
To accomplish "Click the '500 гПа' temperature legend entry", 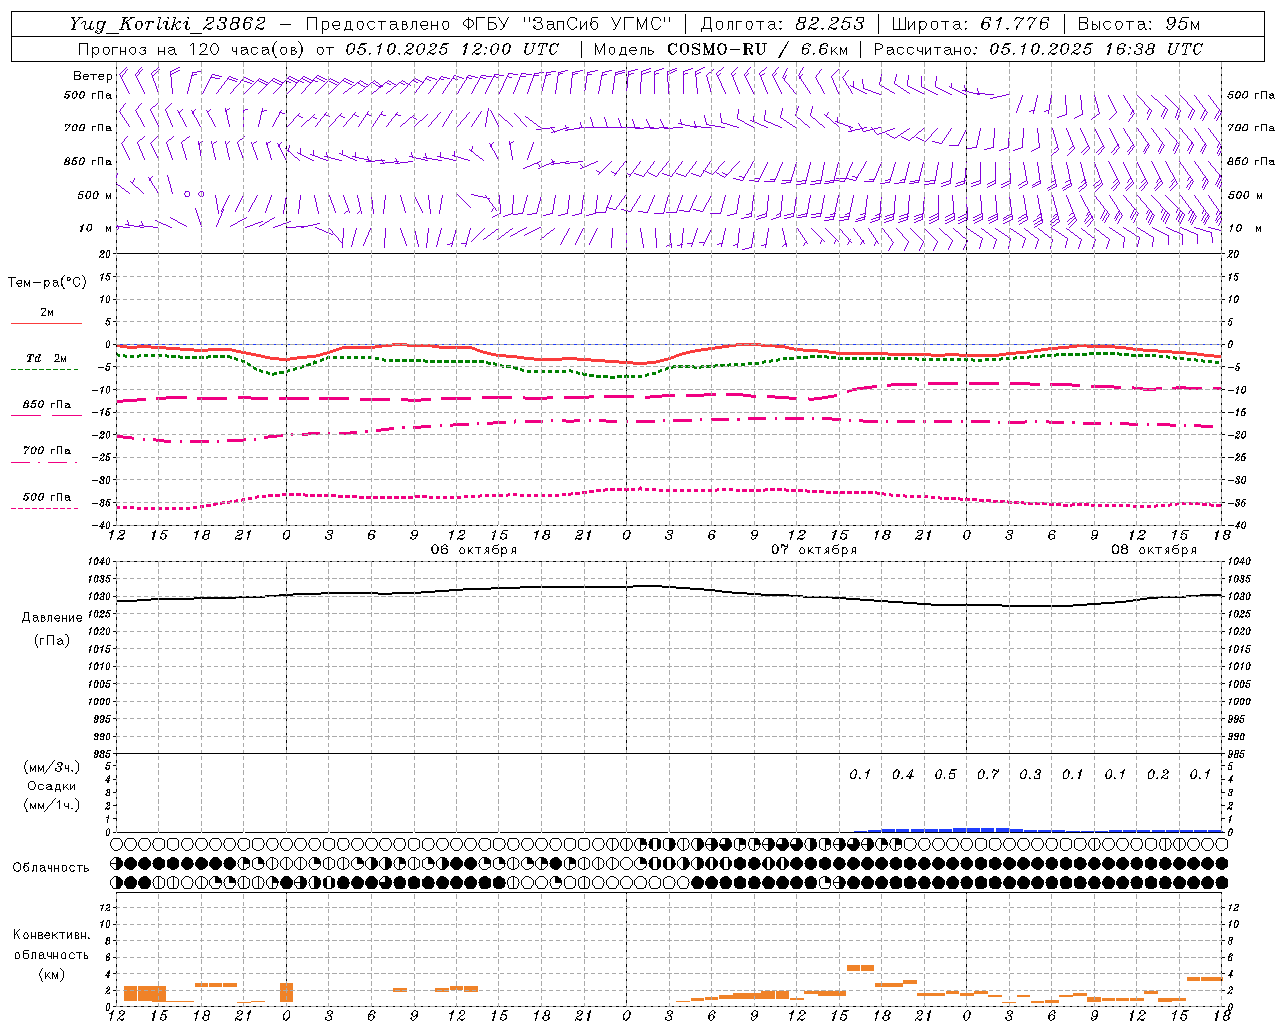I will [x=47, y=497].
